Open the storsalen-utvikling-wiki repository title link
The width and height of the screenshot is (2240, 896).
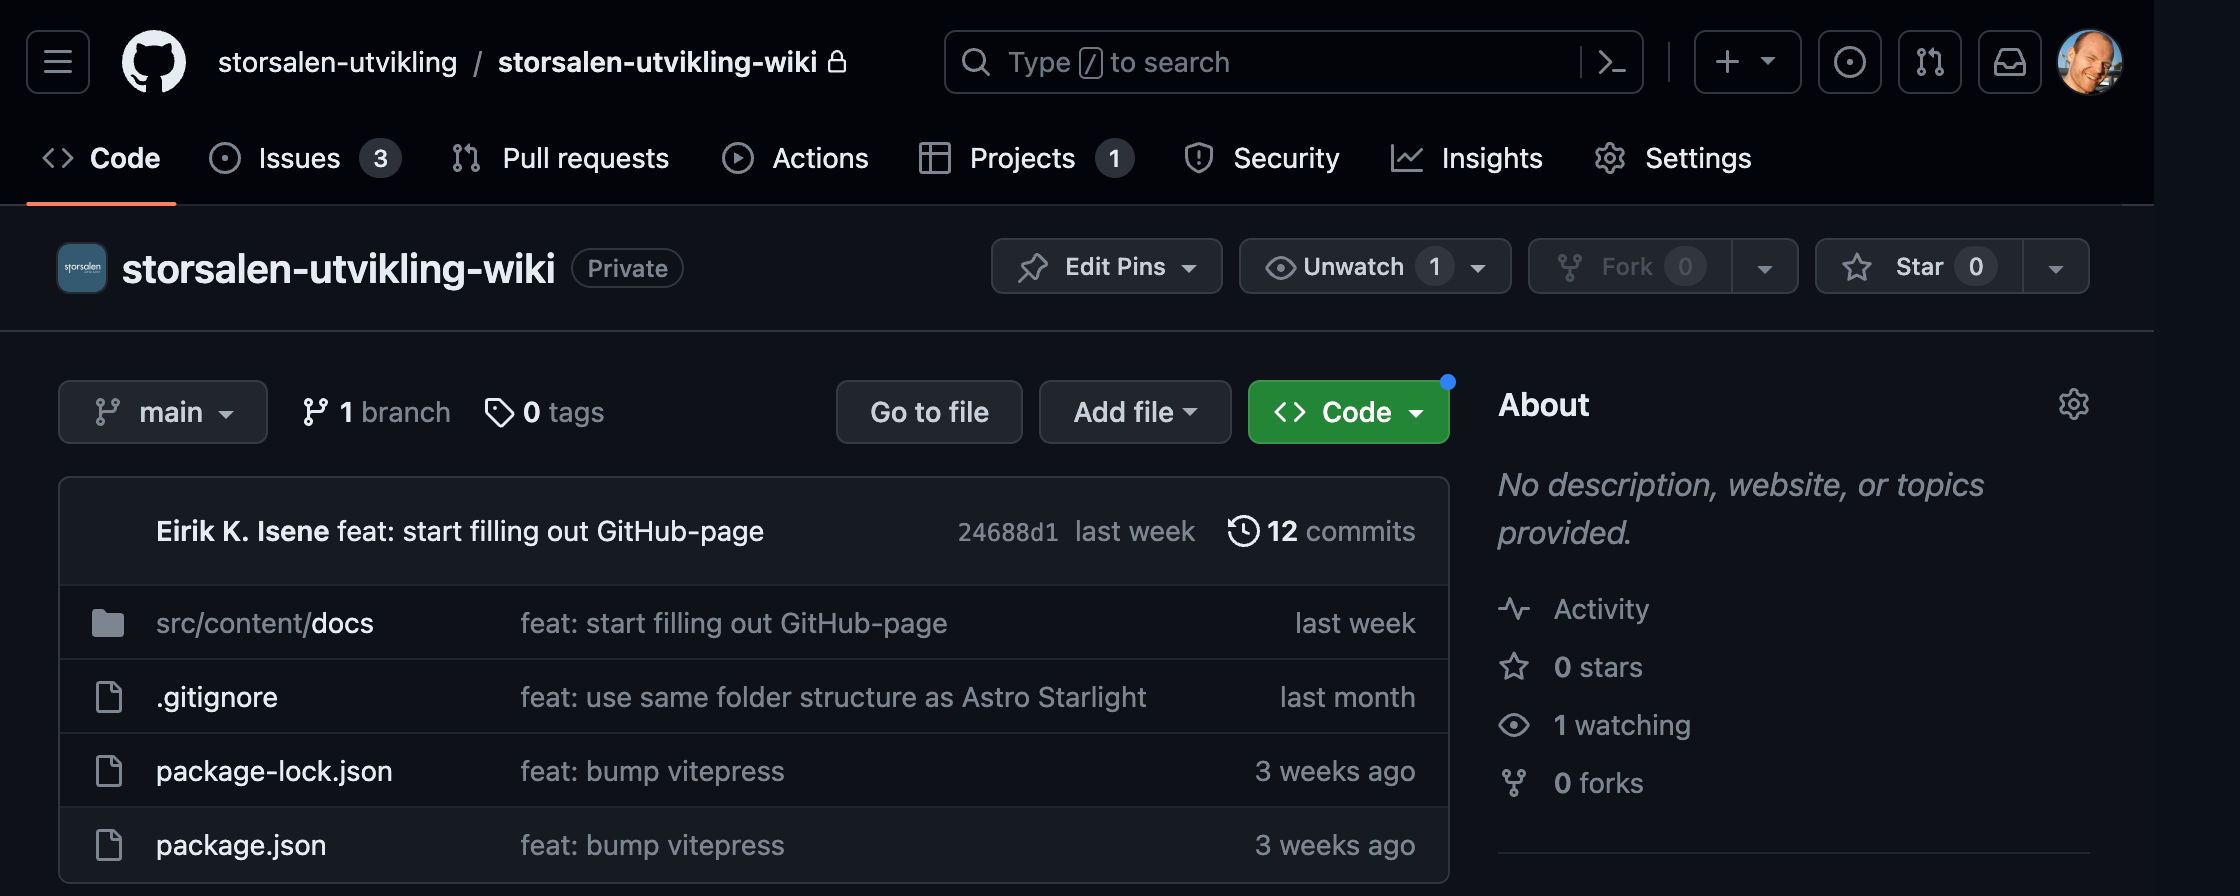pos(338,268)
